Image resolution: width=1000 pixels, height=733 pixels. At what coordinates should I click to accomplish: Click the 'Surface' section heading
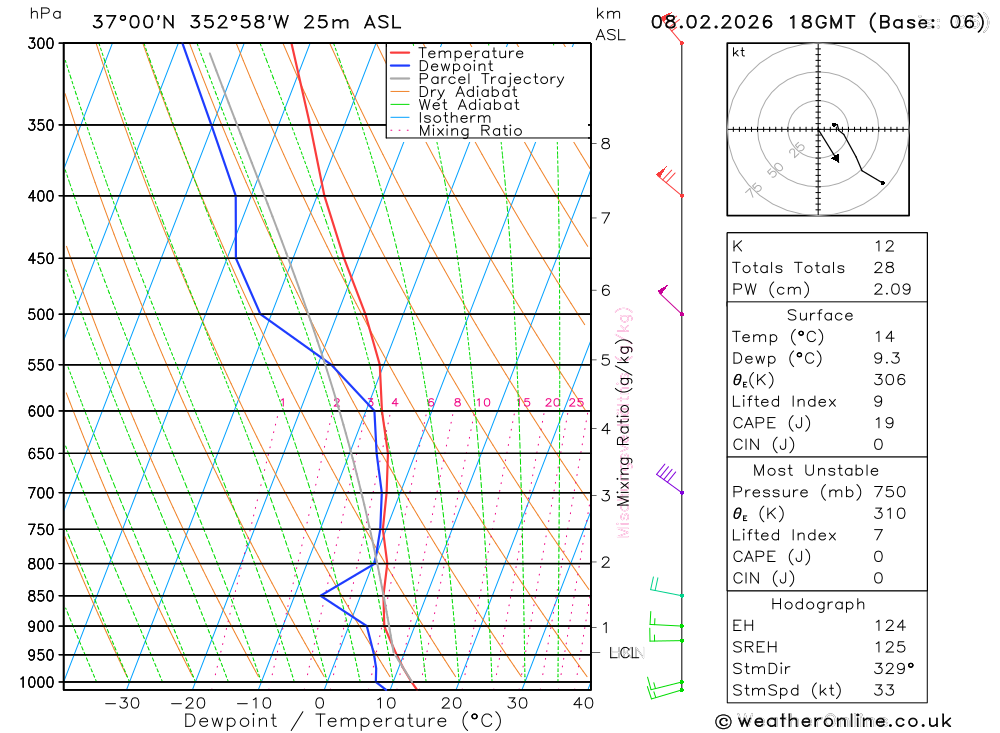[x=820, y=315]
